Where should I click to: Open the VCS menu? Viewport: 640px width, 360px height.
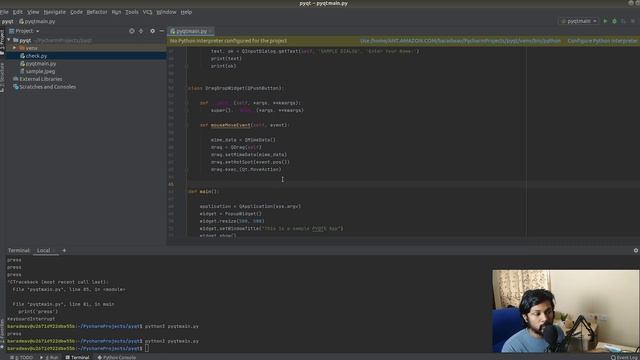coord(147,12)
